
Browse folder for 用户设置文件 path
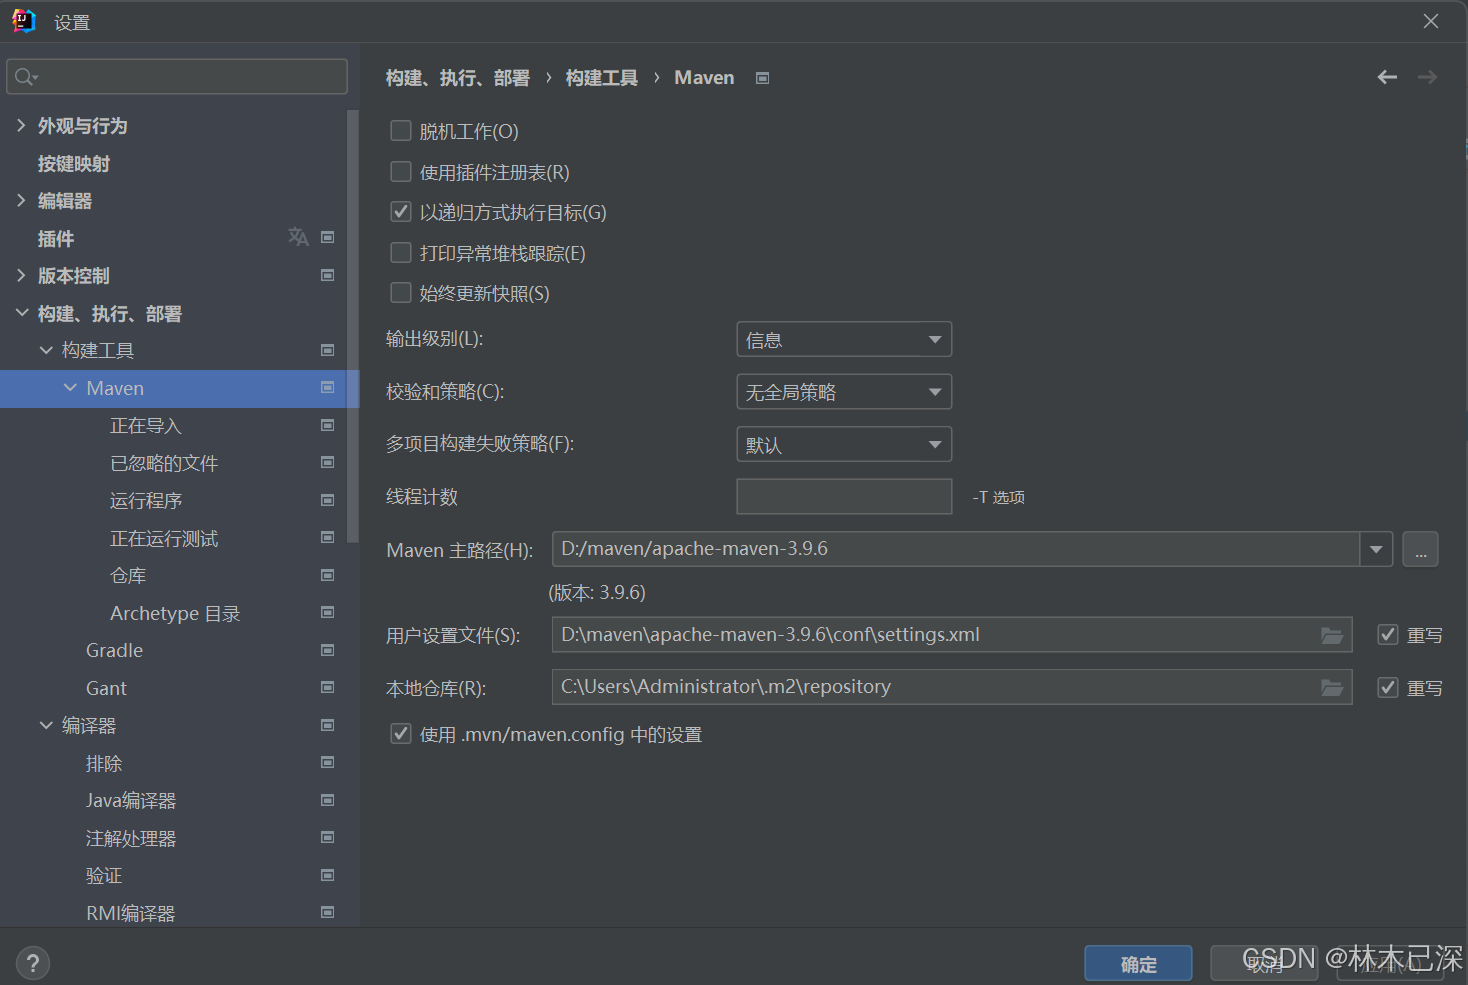click(1332, 635)
